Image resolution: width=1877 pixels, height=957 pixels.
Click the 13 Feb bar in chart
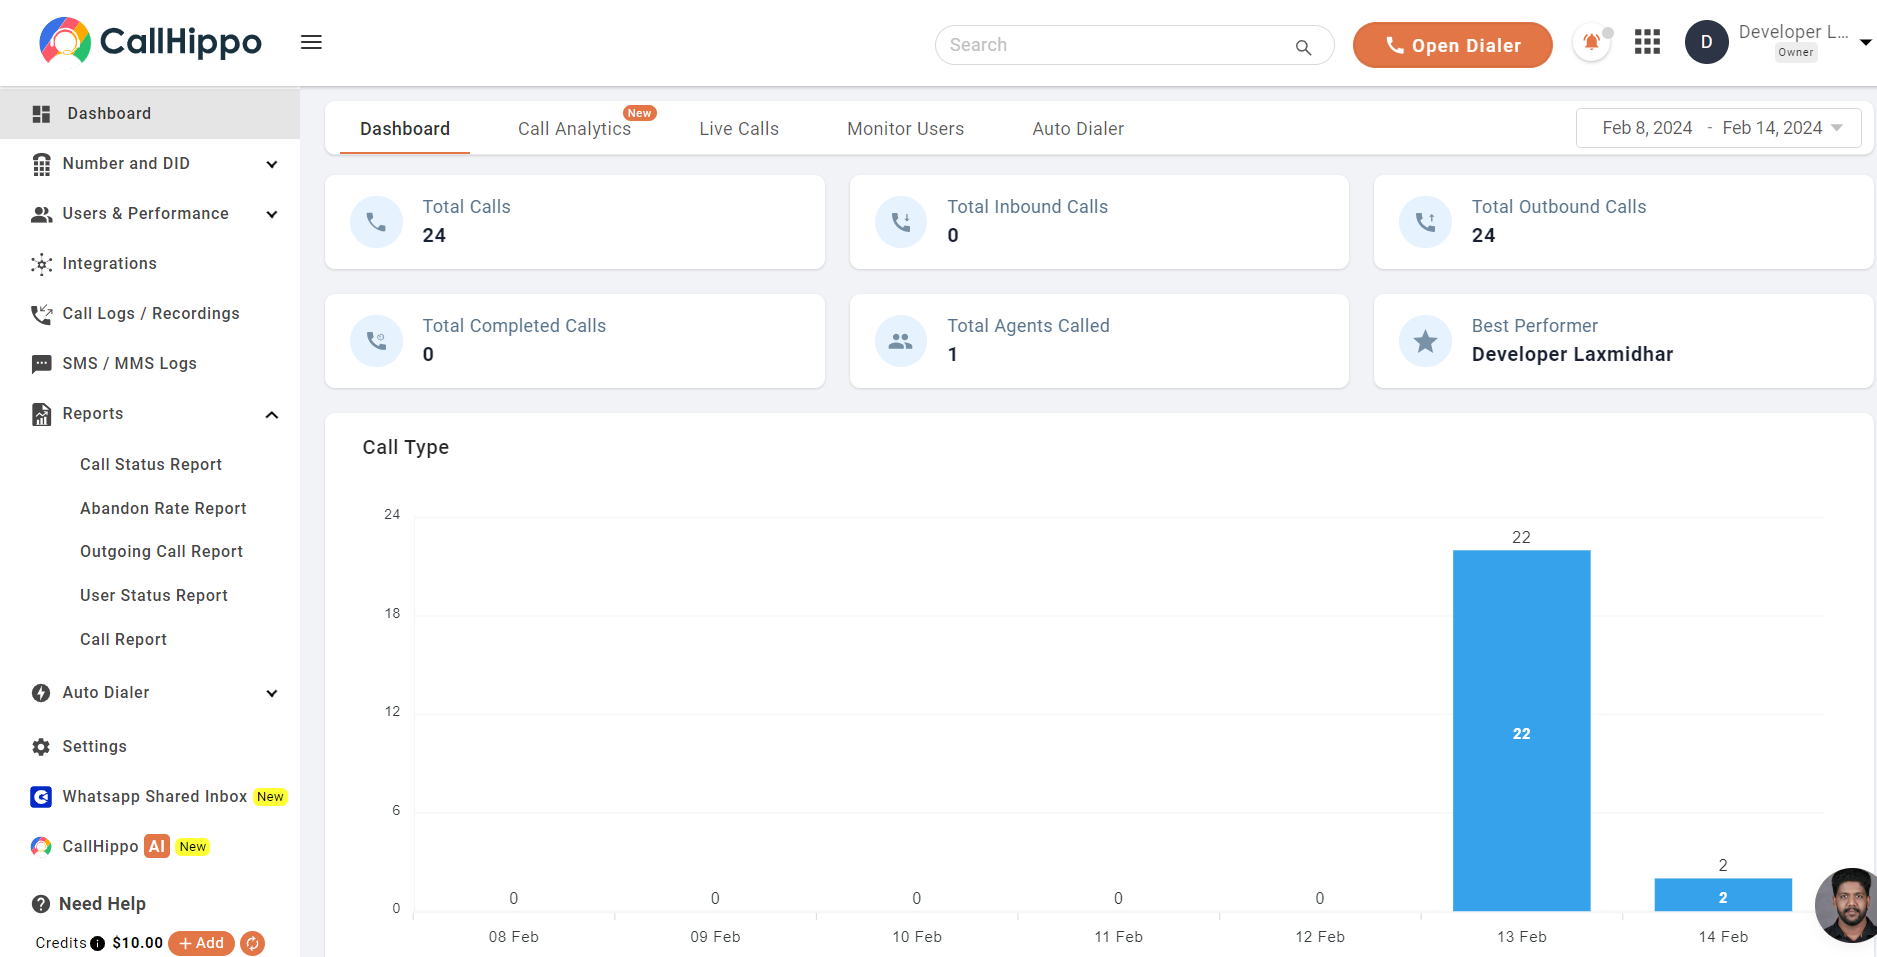(1521, 730)
